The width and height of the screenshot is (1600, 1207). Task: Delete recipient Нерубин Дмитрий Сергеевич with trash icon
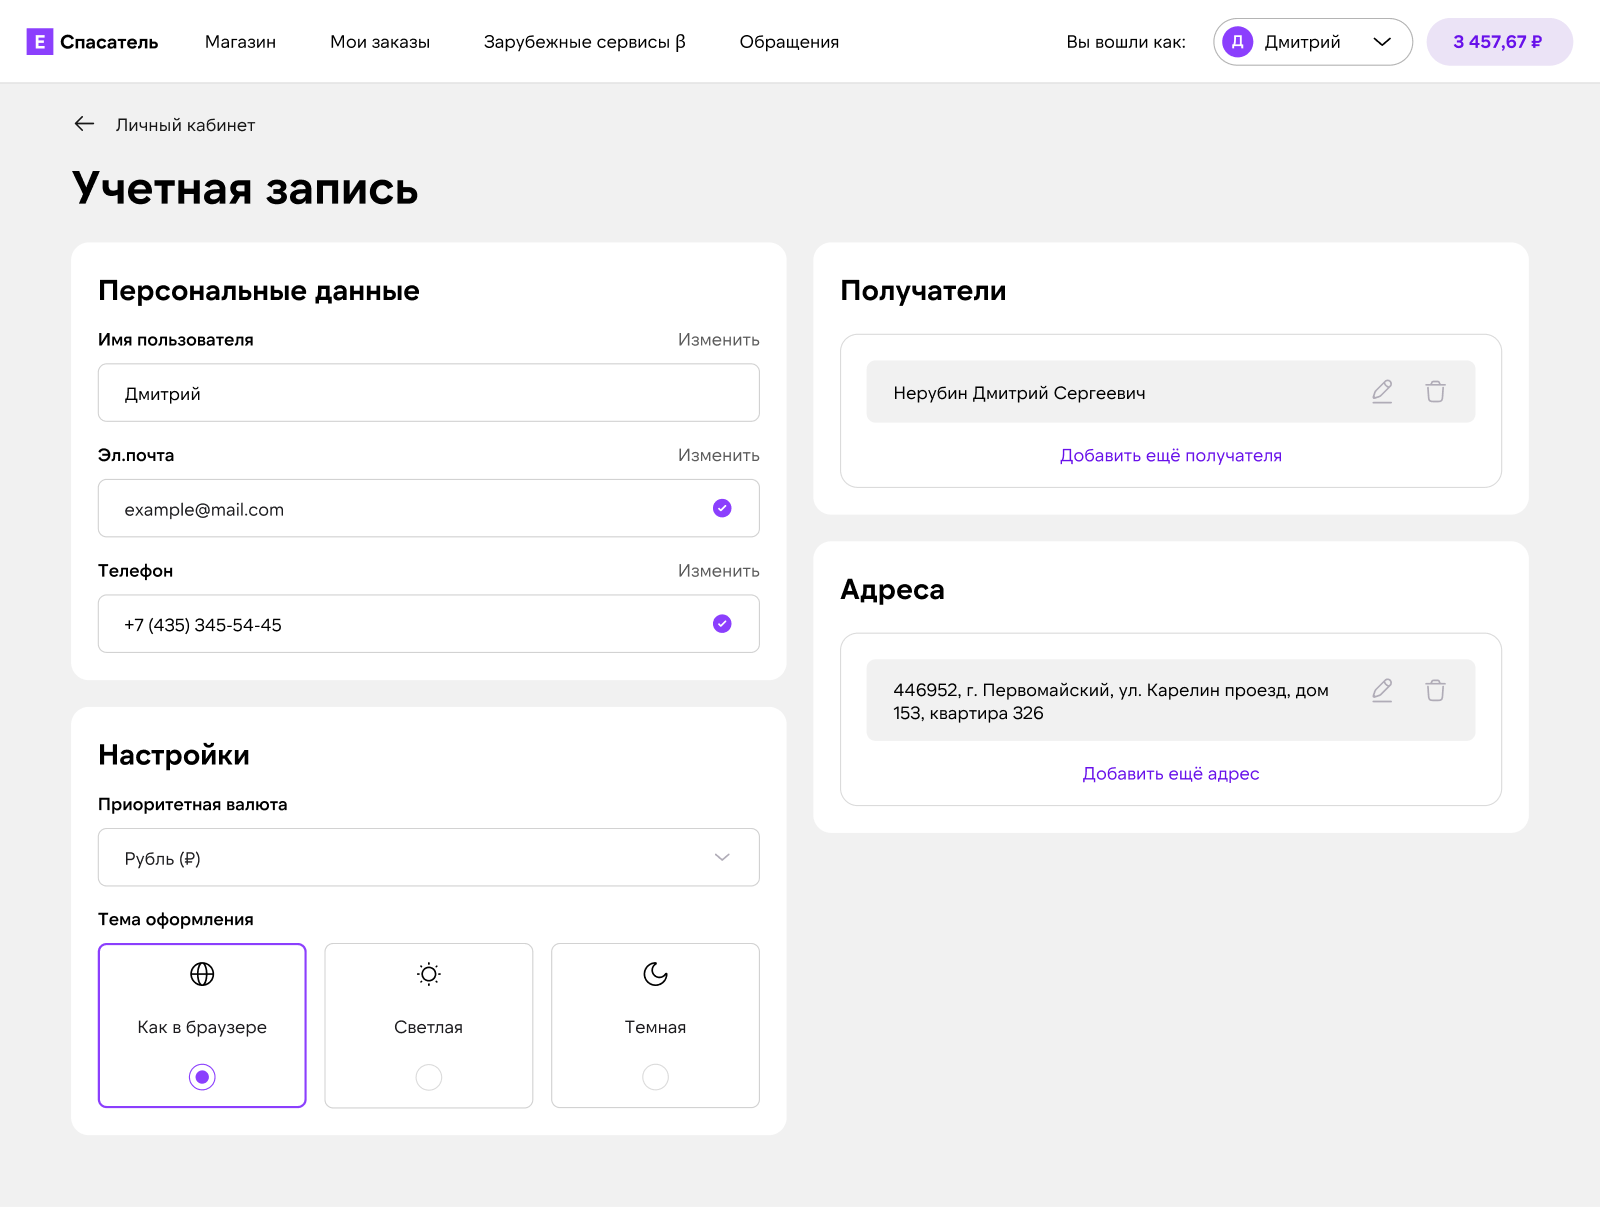pyautogui.click(x=1435, y=392)
